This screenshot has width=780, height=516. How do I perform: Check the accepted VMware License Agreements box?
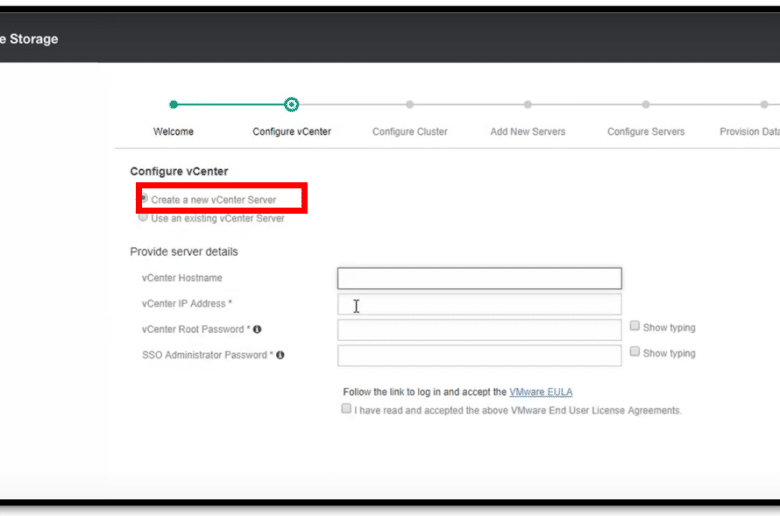[x=346, y=409]
